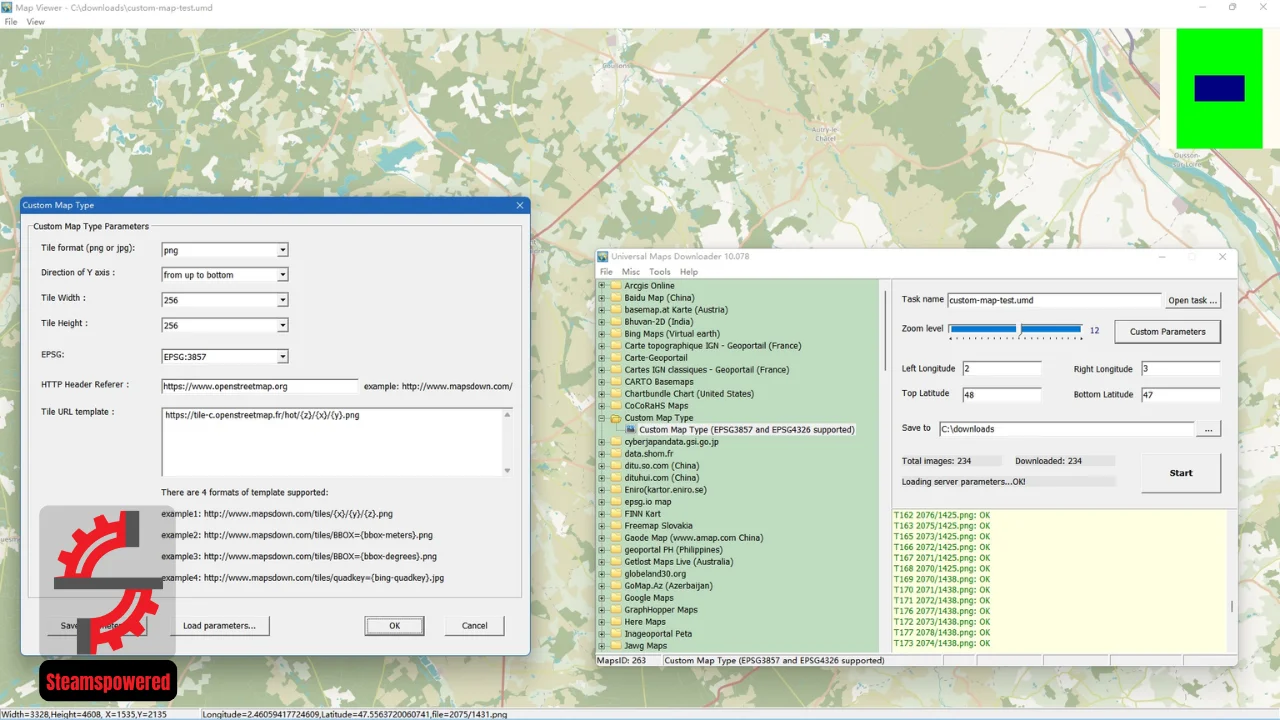Screen dimensions: 1280x720
Task: Click log line T162 2076/1425.png: OK
Action: pos(942,515)
